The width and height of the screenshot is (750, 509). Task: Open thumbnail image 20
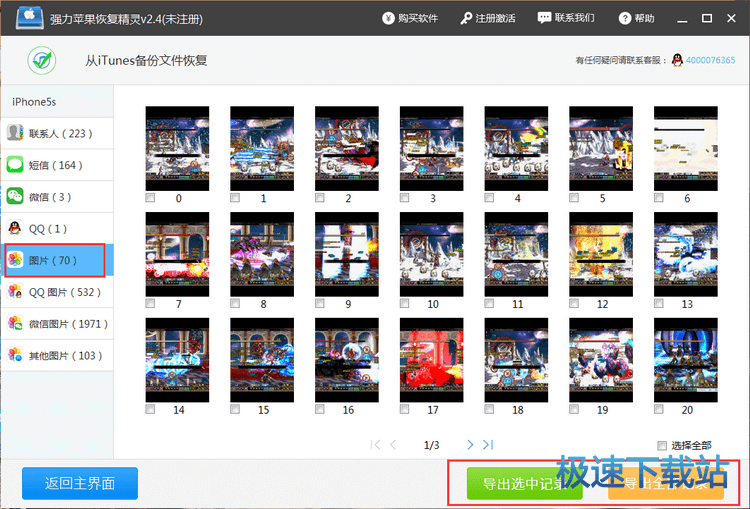click(x=686, y=360)
